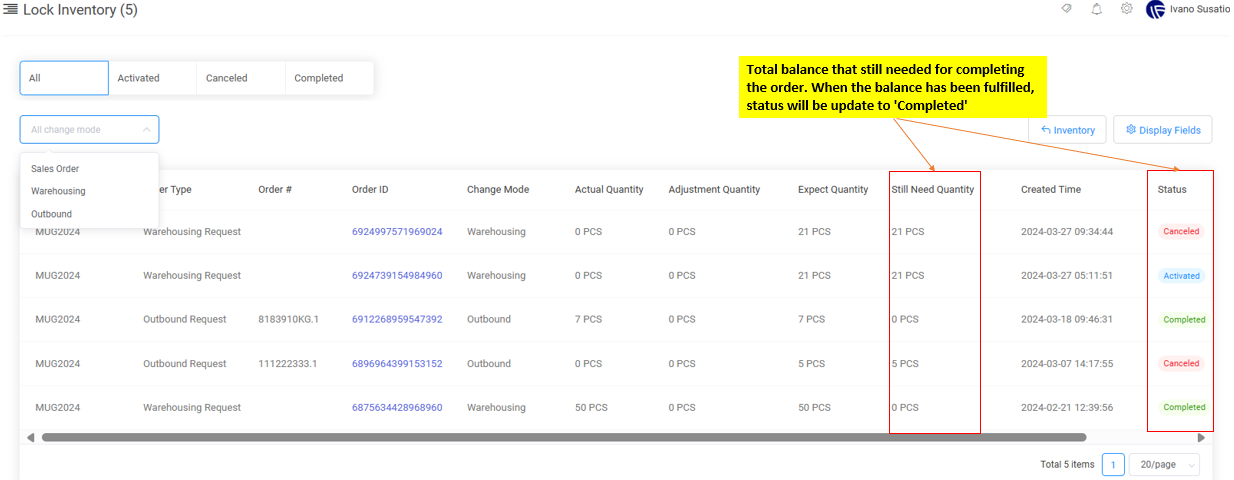Open order ID 6875634428968960
Viewport: 1234px width, 480px height.
(397, 407)
